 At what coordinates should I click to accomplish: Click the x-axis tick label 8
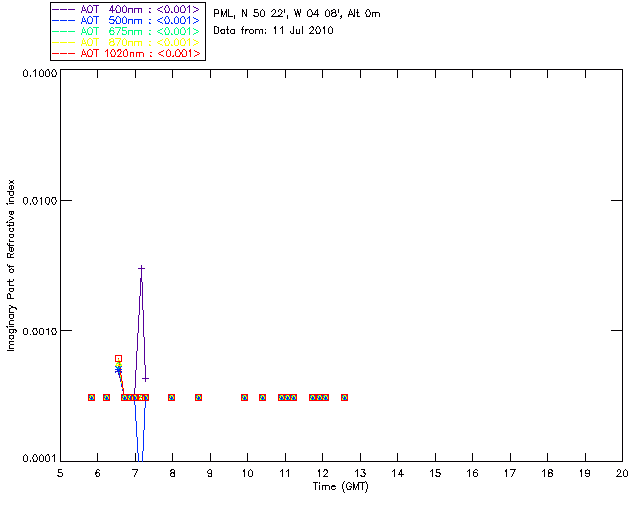click(x=173, y=473)
